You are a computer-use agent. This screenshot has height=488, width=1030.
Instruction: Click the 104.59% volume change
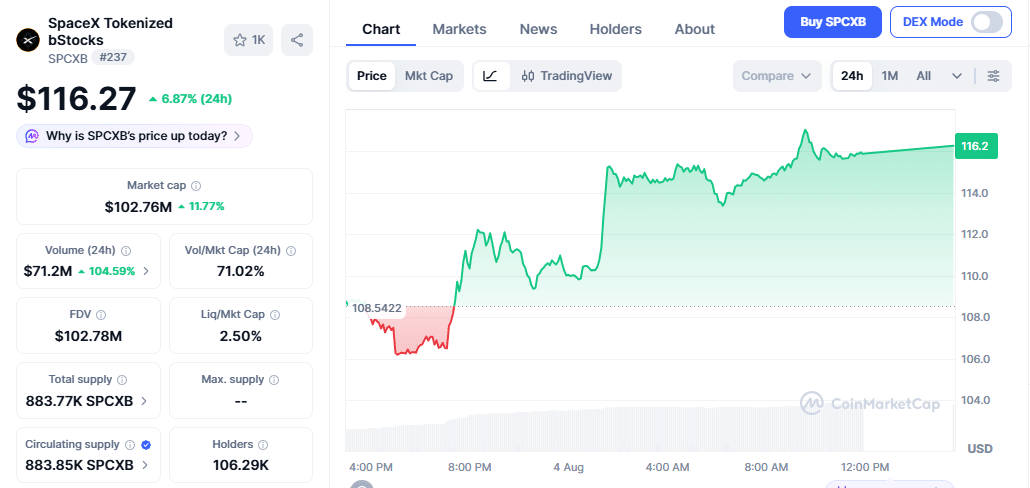click(x=106, y=271)
